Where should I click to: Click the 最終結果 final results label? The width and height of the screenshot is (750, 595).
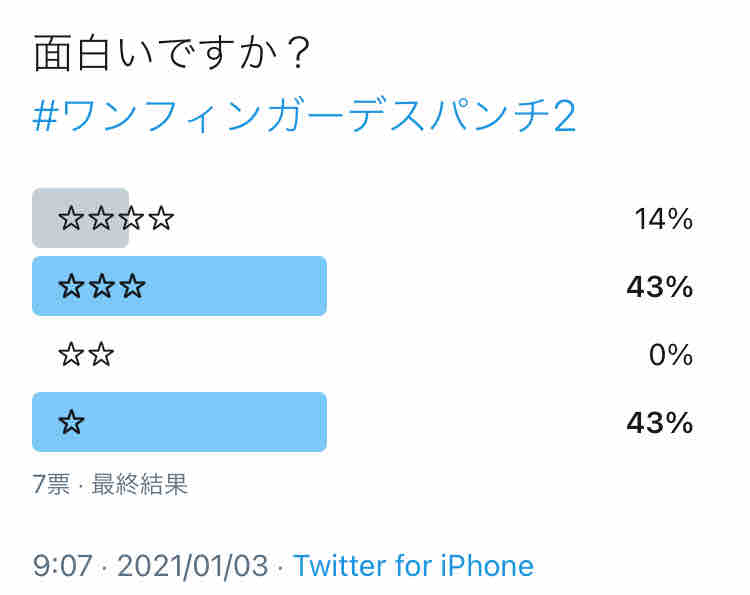(139, 485)
